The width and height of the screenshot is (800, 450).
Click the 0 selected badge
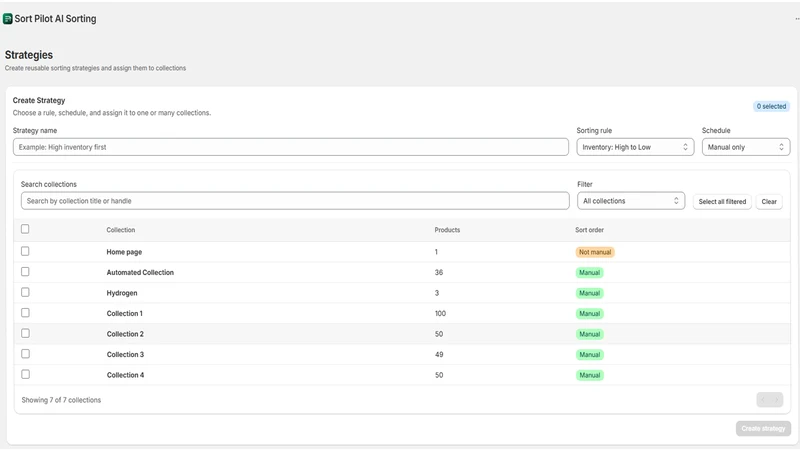[x=771, y=106]
